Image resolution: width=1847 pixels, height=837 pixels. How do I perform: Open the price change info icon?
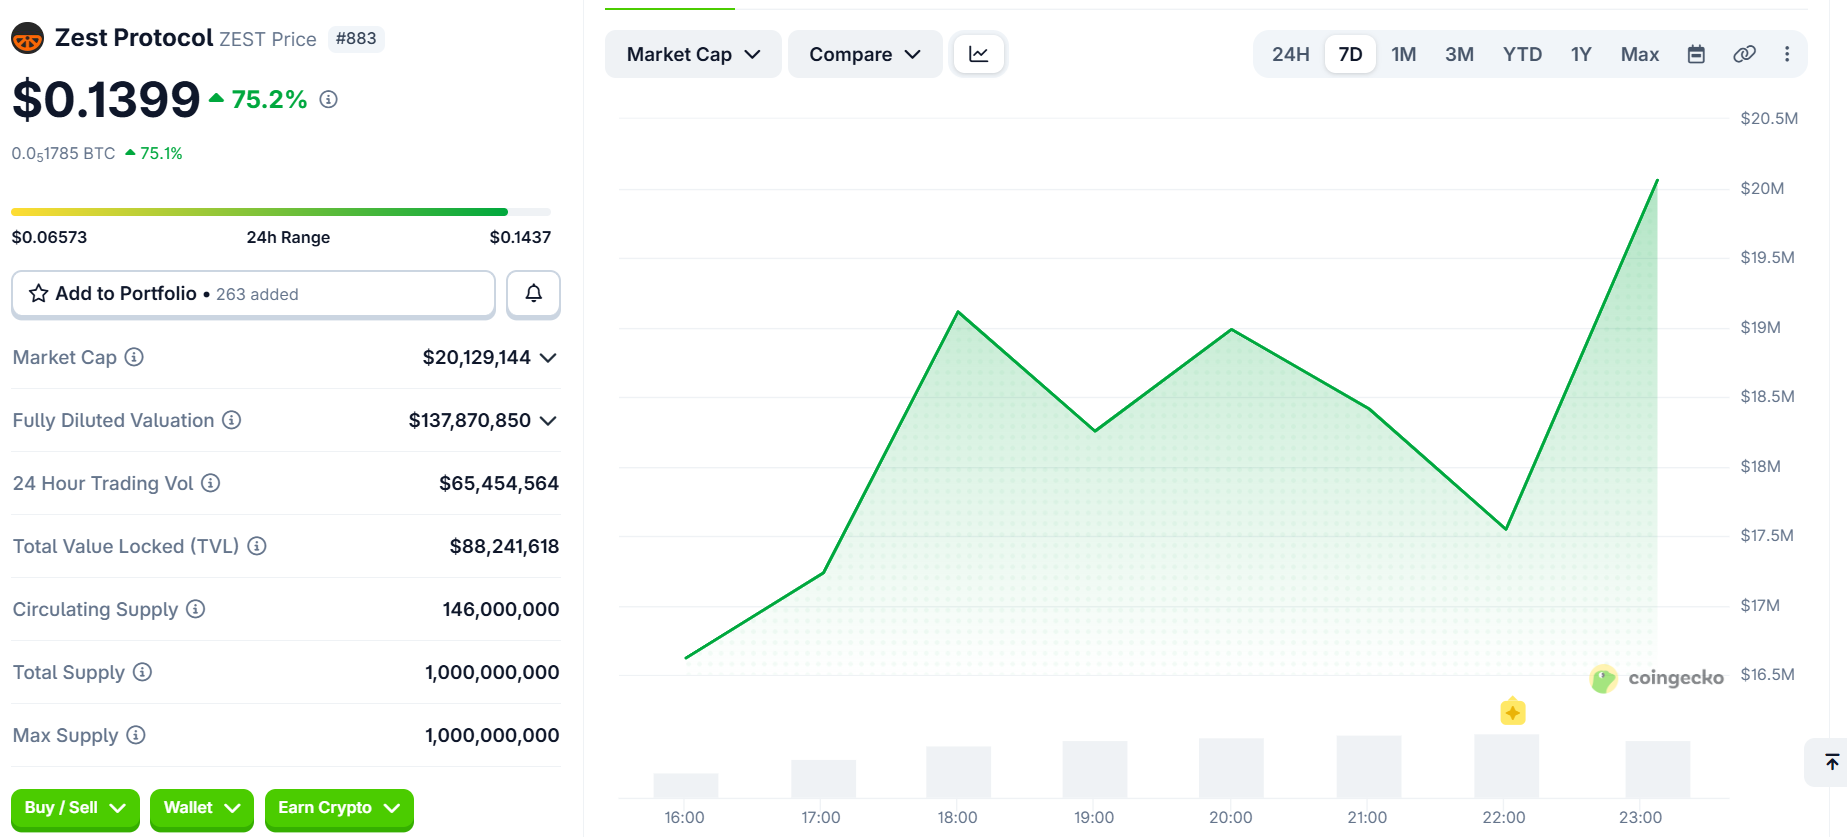(328, 99)
